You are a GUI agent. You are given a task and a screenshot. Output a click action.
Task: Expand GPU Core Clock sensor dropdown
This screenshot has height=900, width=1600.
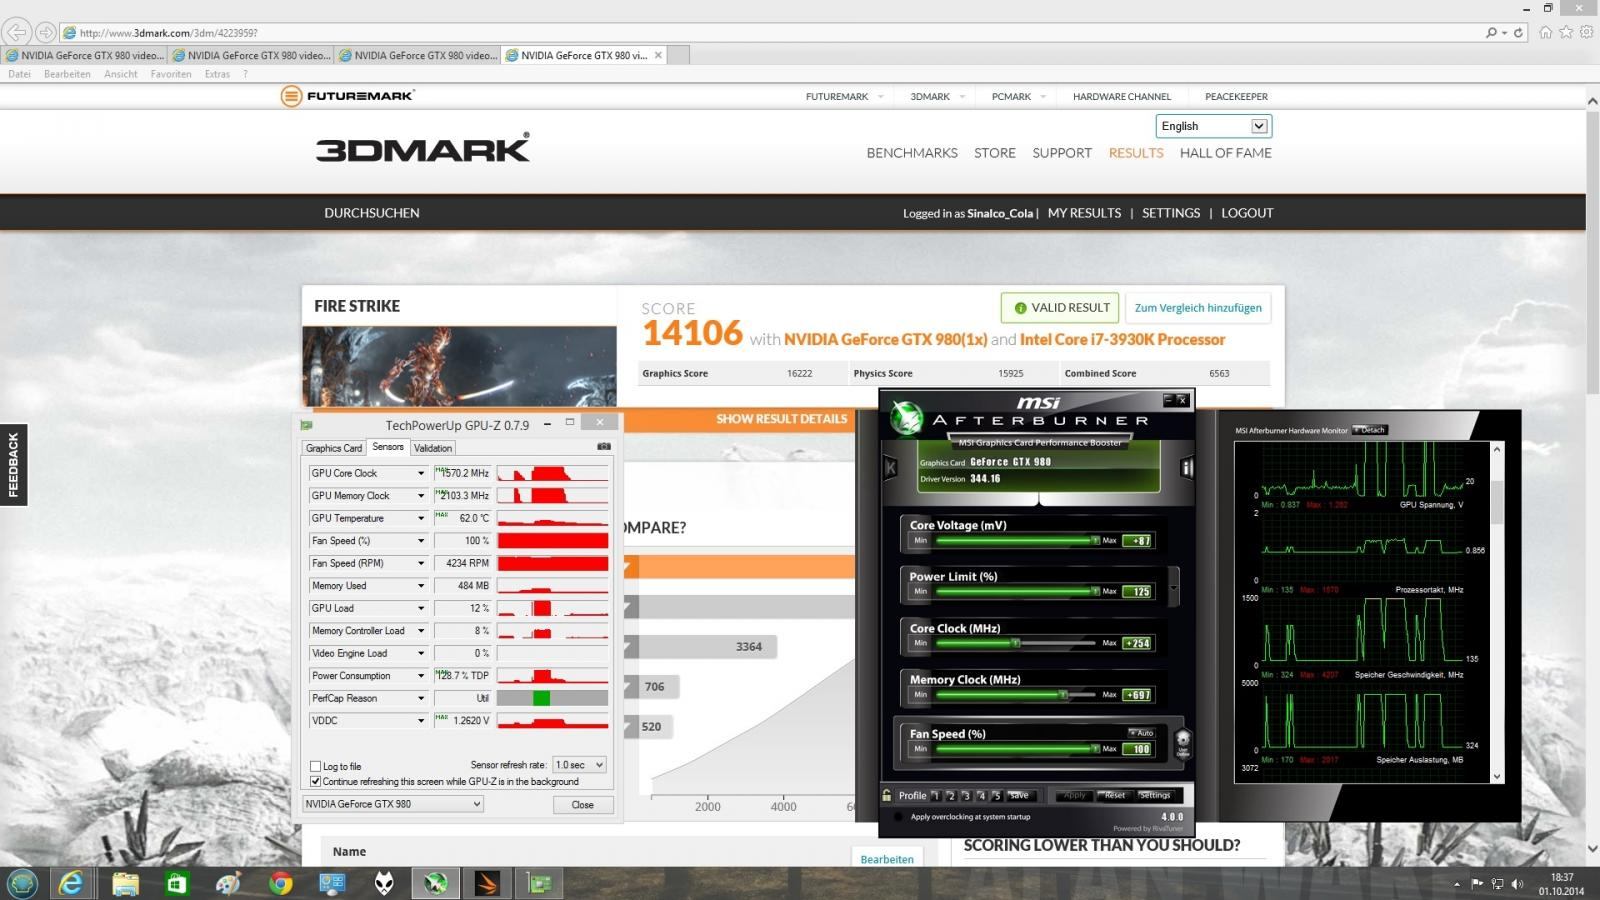tap(420, 473)
